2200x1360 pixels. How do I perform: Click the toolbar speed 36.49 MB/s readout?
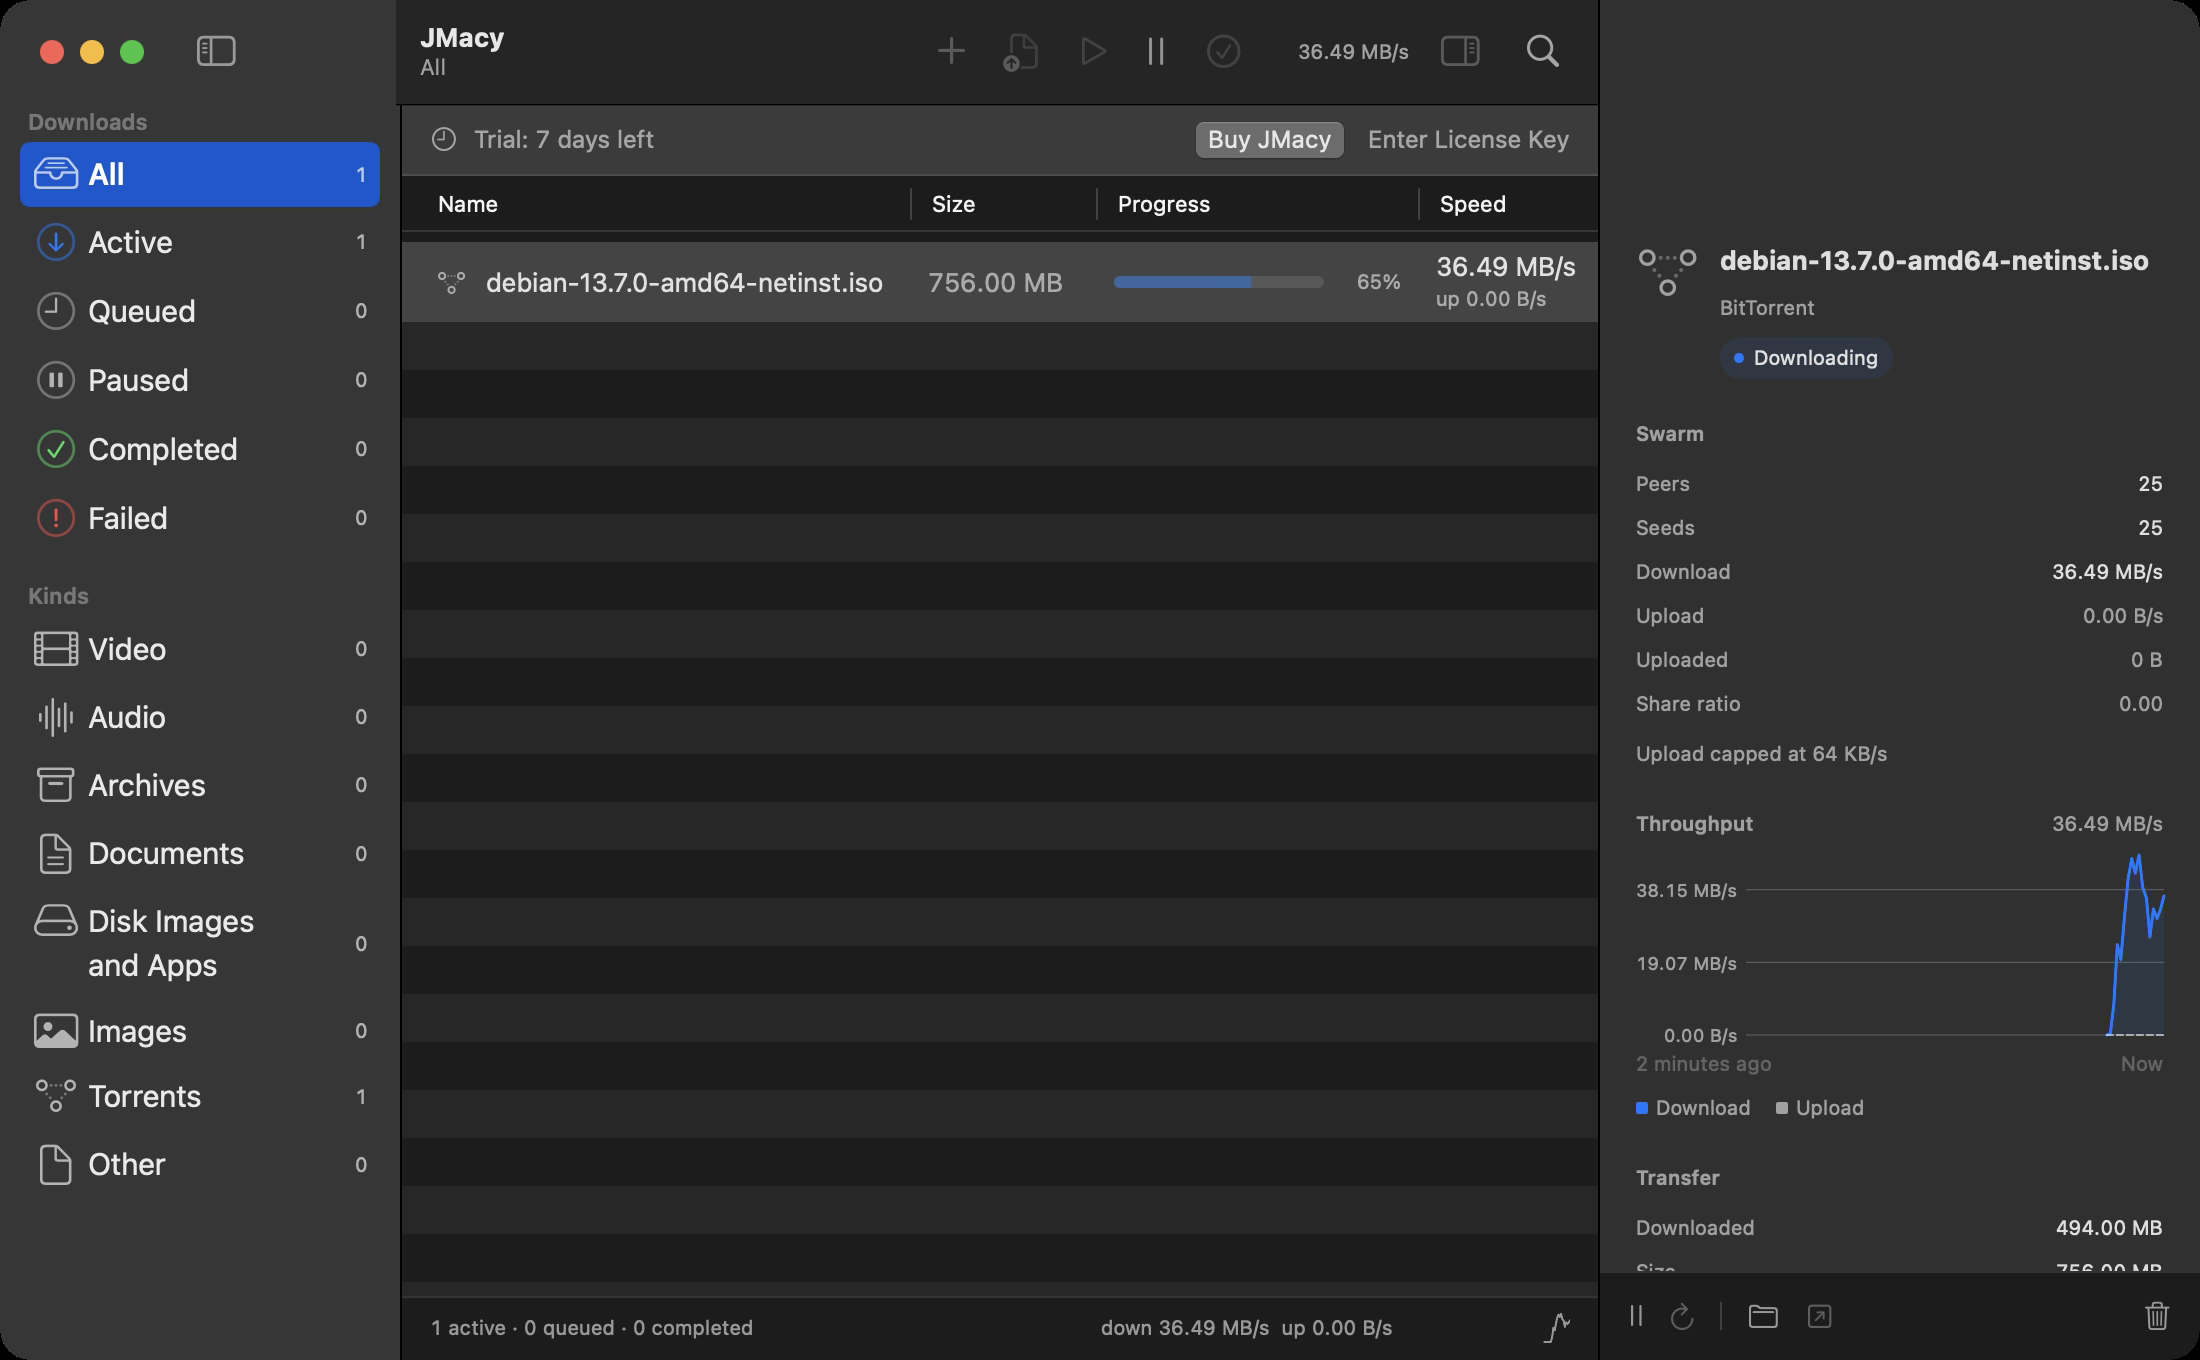1353,52
